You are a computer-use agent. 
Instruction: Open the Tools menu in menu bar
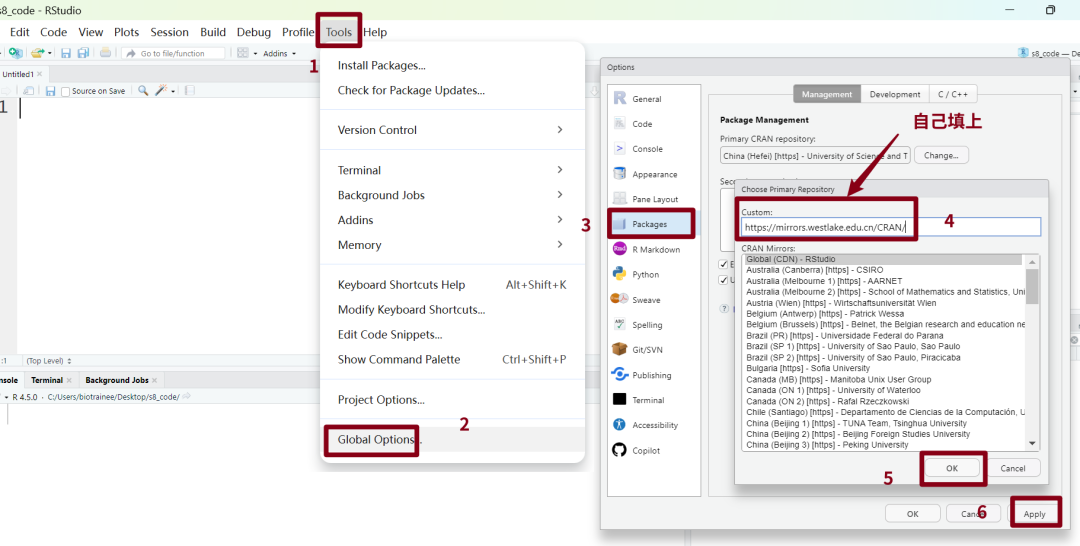(339, 32)
